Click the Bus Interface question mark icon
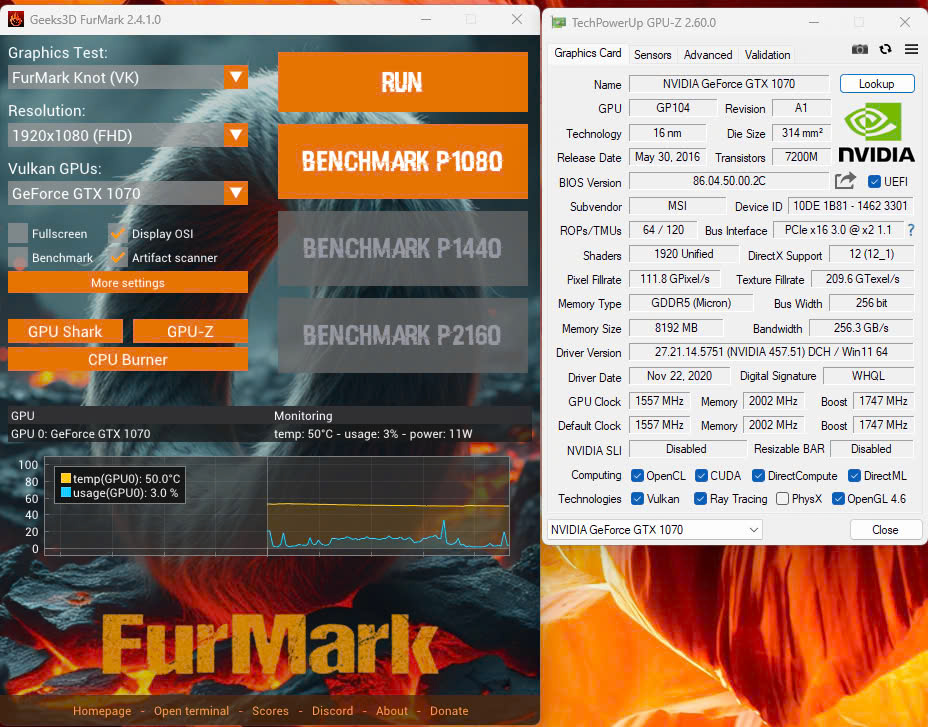928x727 pixels. click(911, 230)
